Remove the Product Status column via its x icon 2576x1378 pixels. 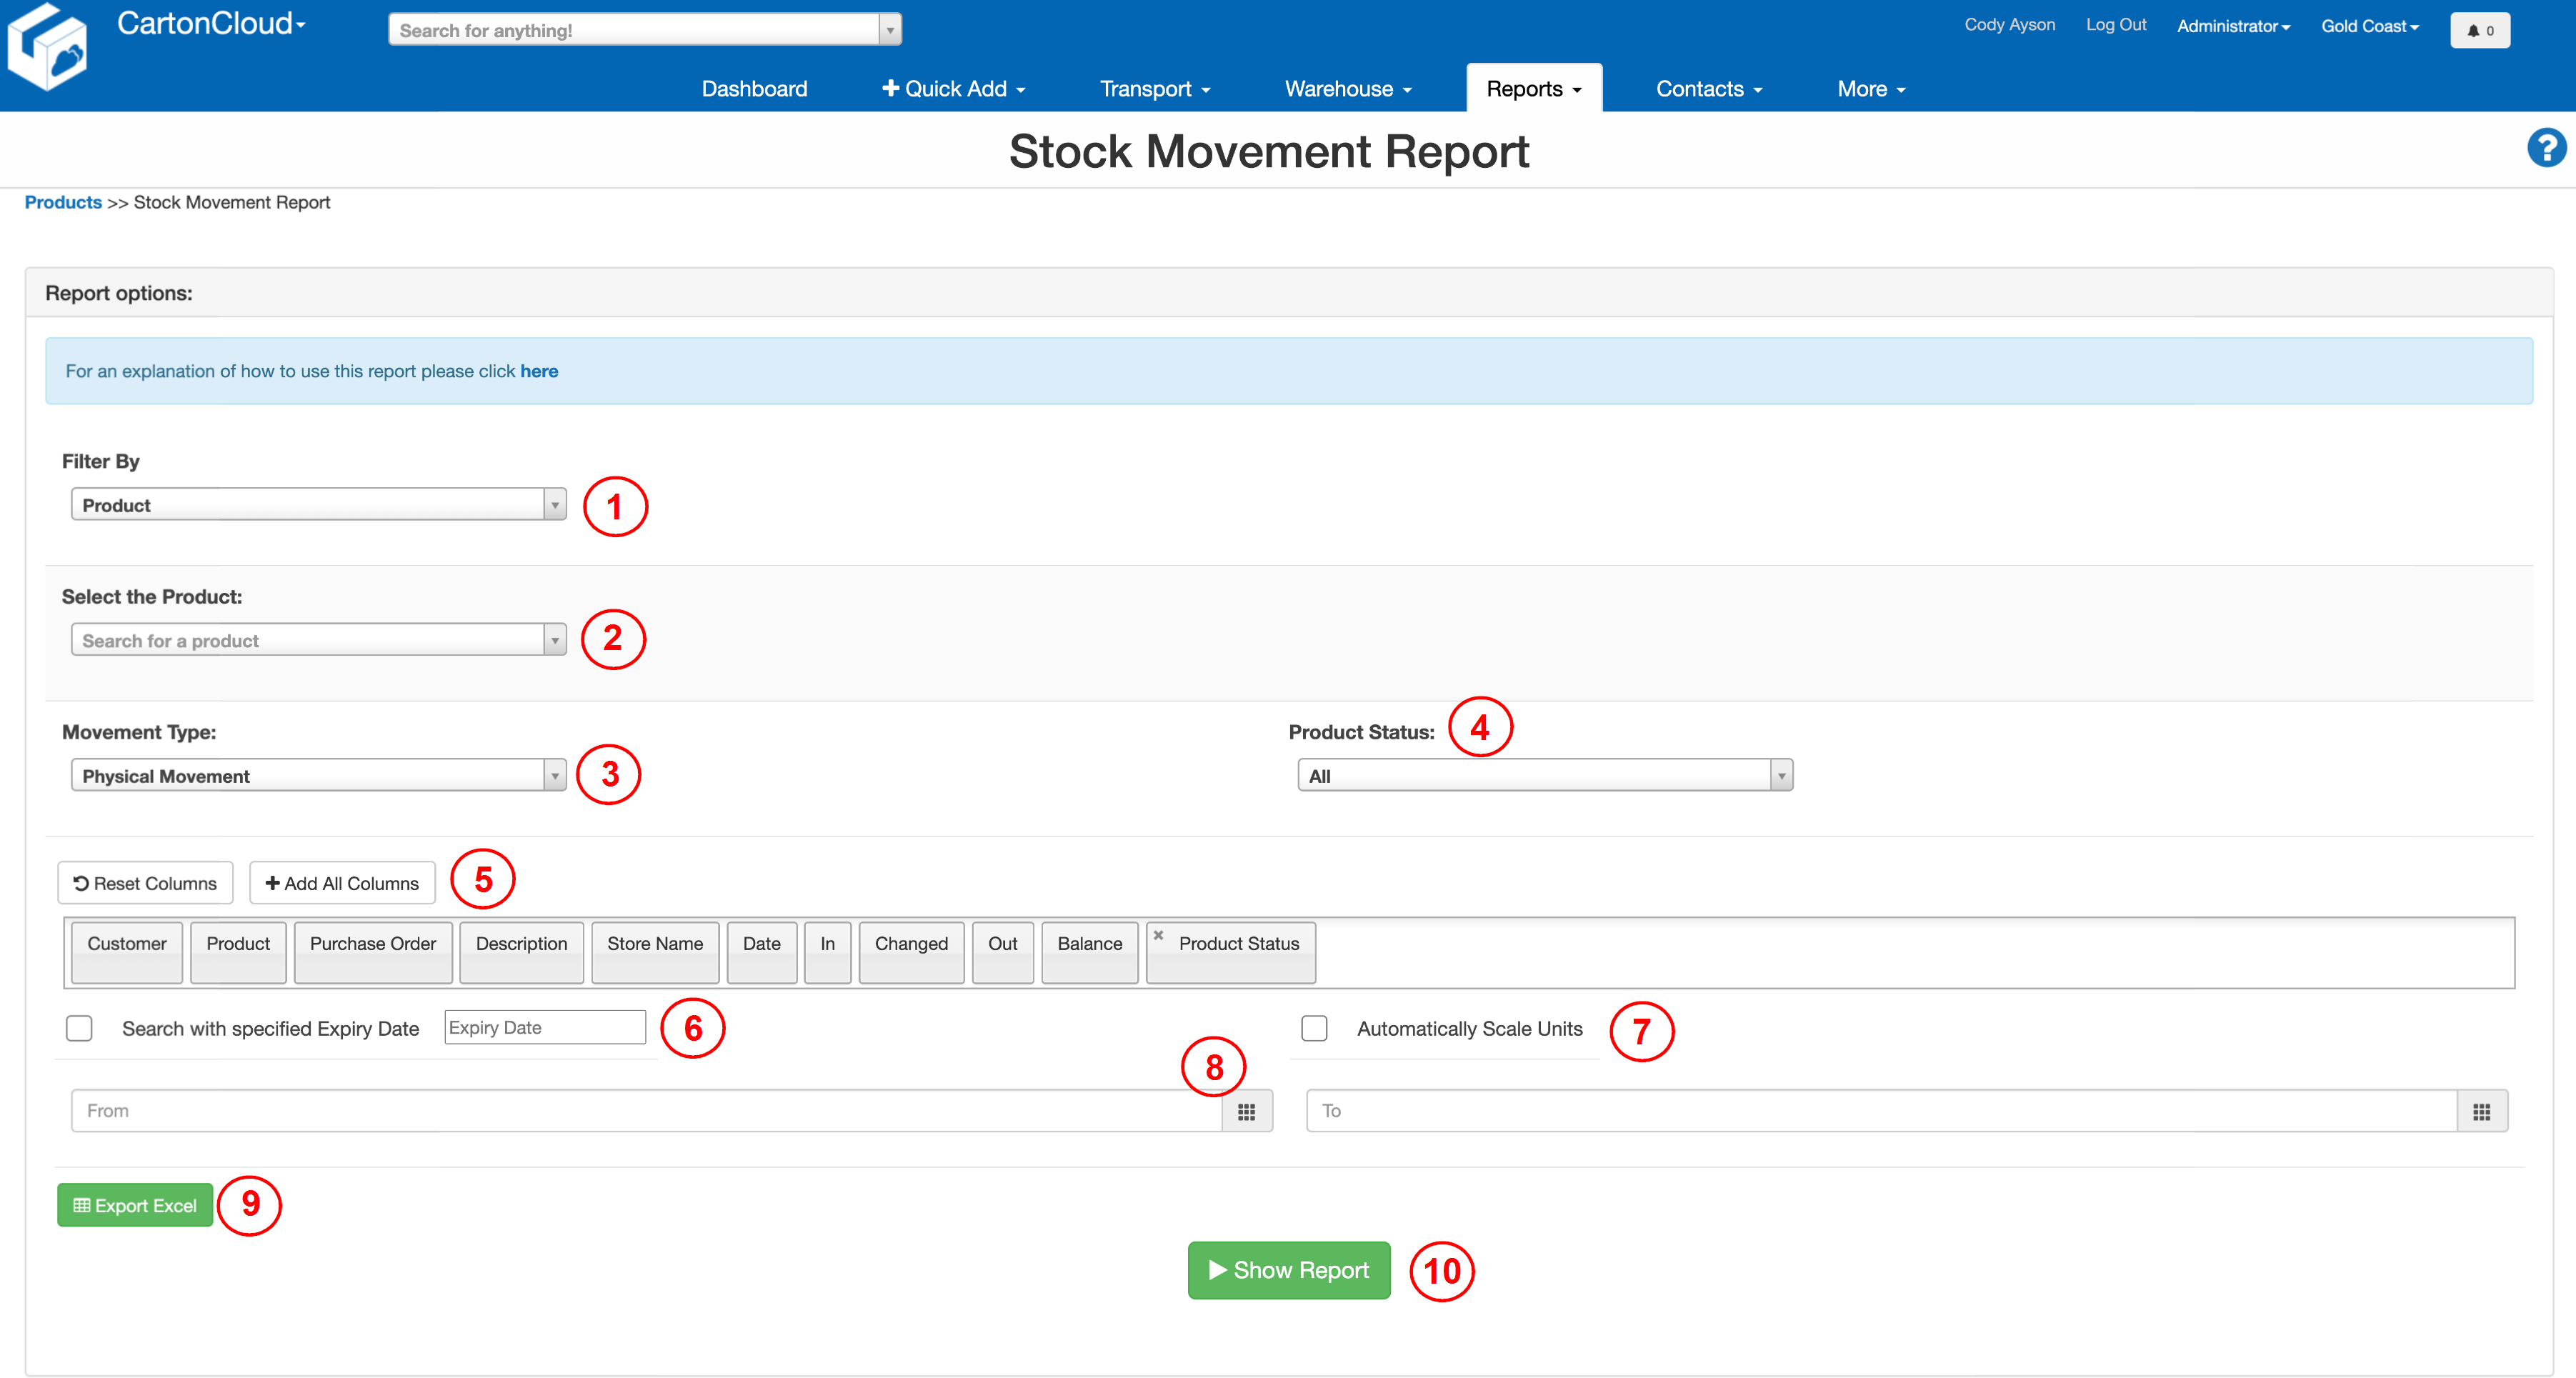[1159, 935]
